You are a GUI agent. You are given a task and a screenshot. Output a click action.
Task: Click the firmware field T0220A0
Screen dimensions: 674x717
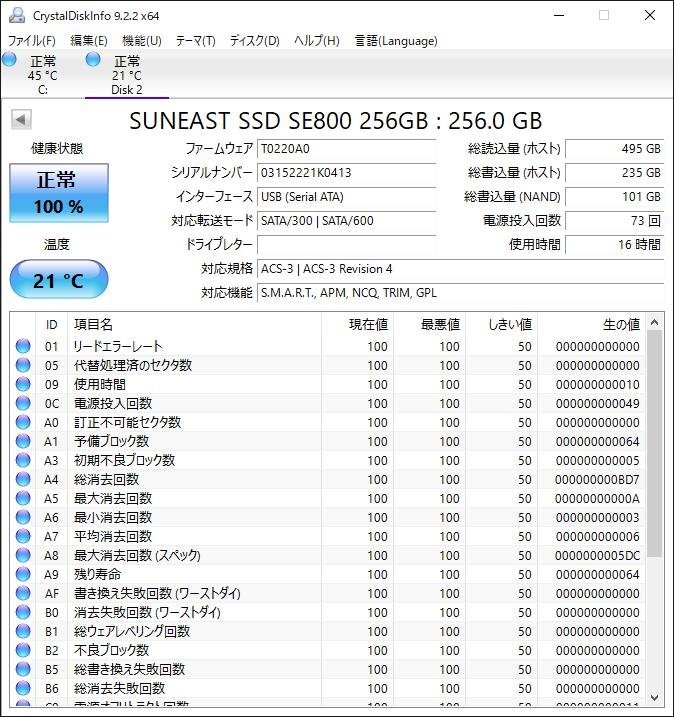[x=346, y=149]
